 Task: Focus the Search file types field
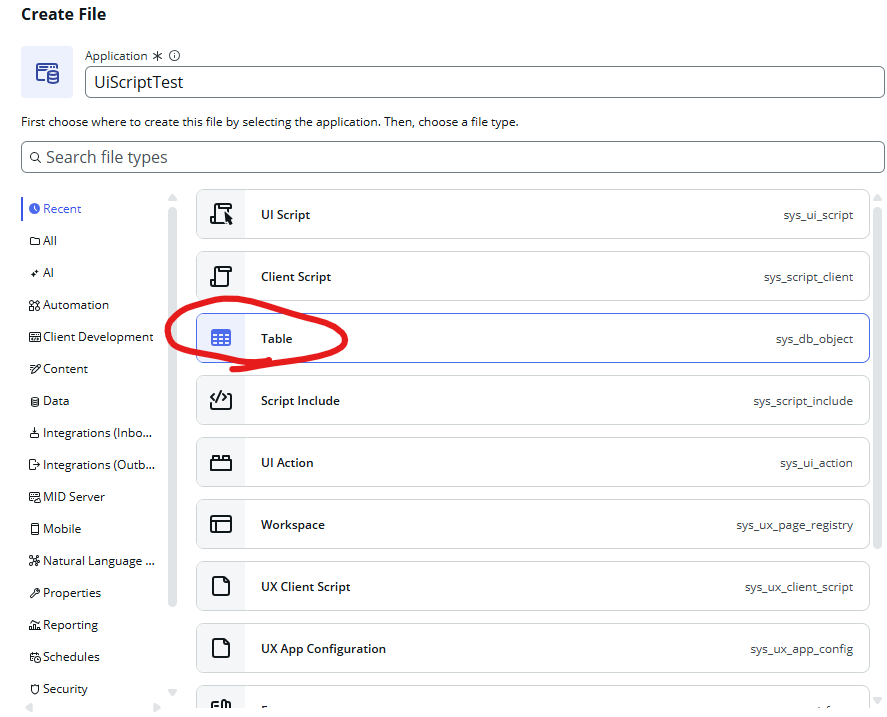click(x=453, y=157)
